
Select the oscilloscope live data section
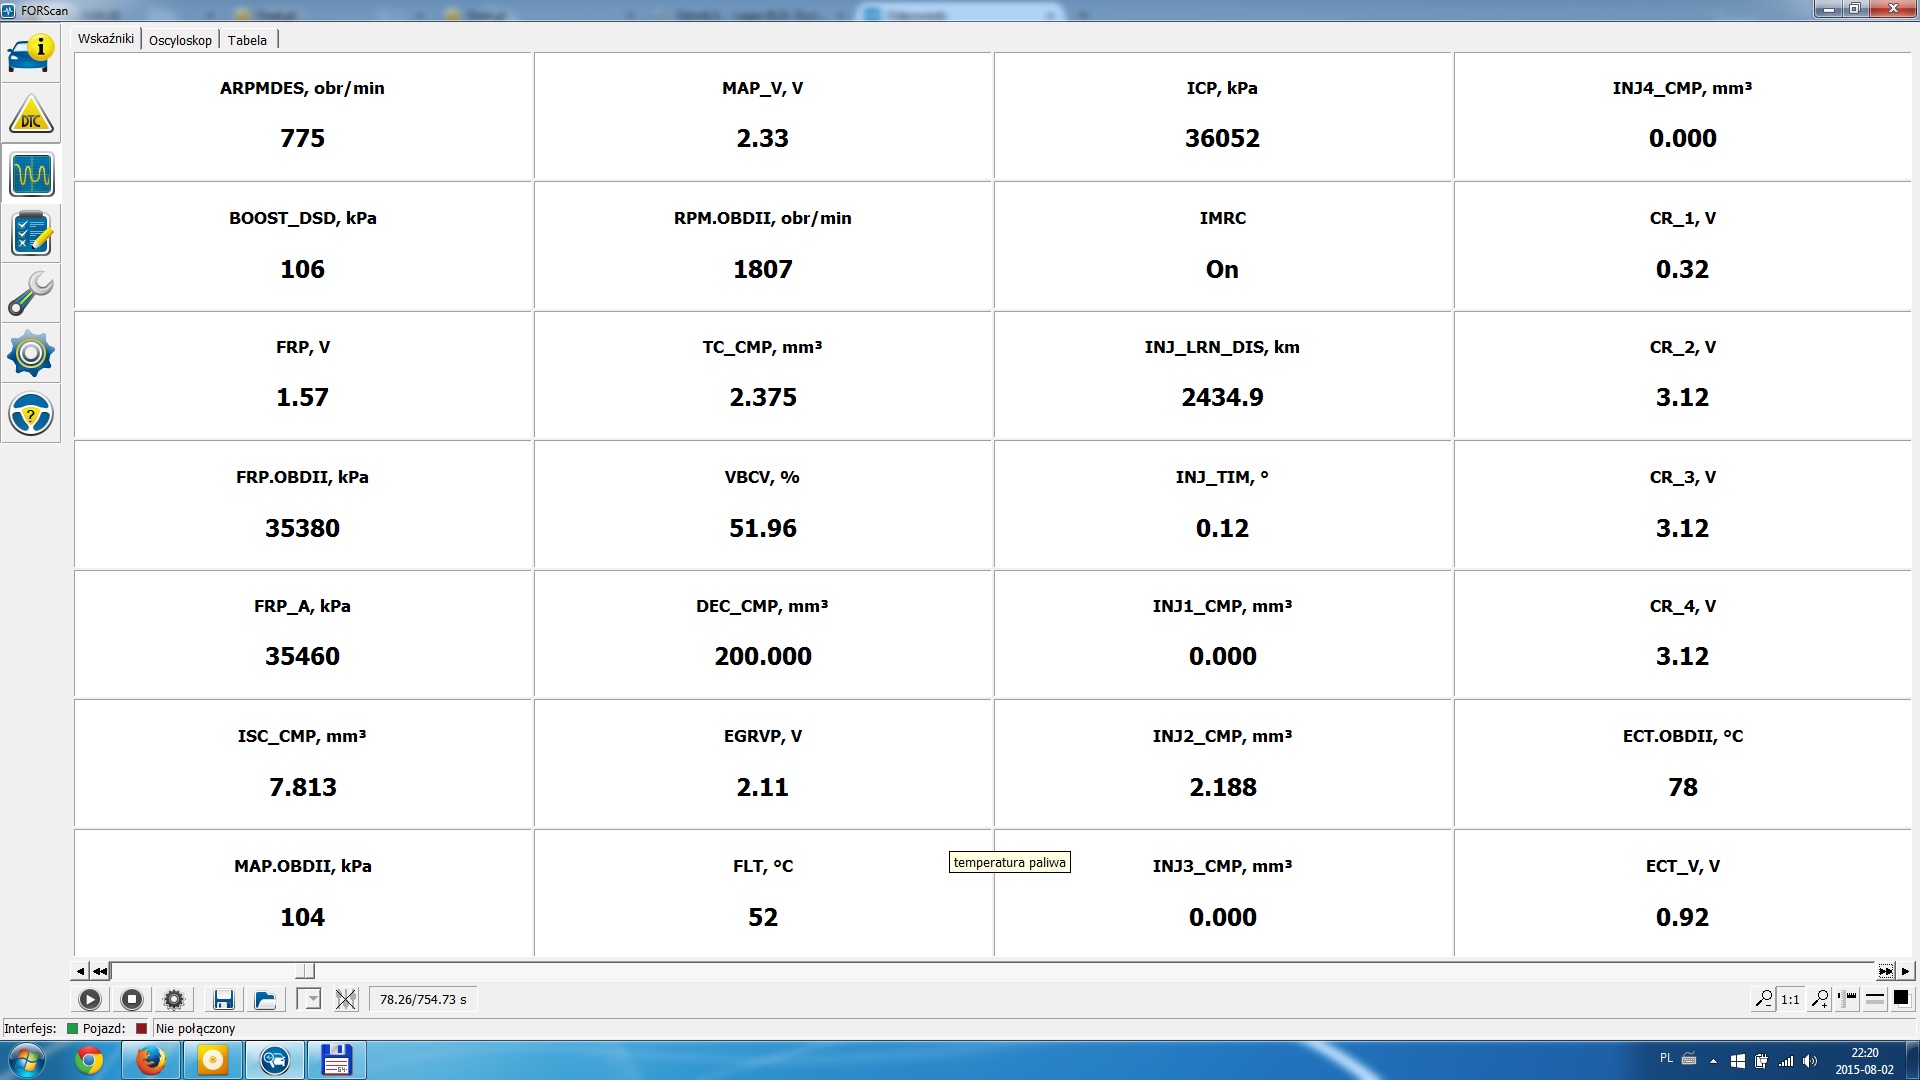[31, 175]
